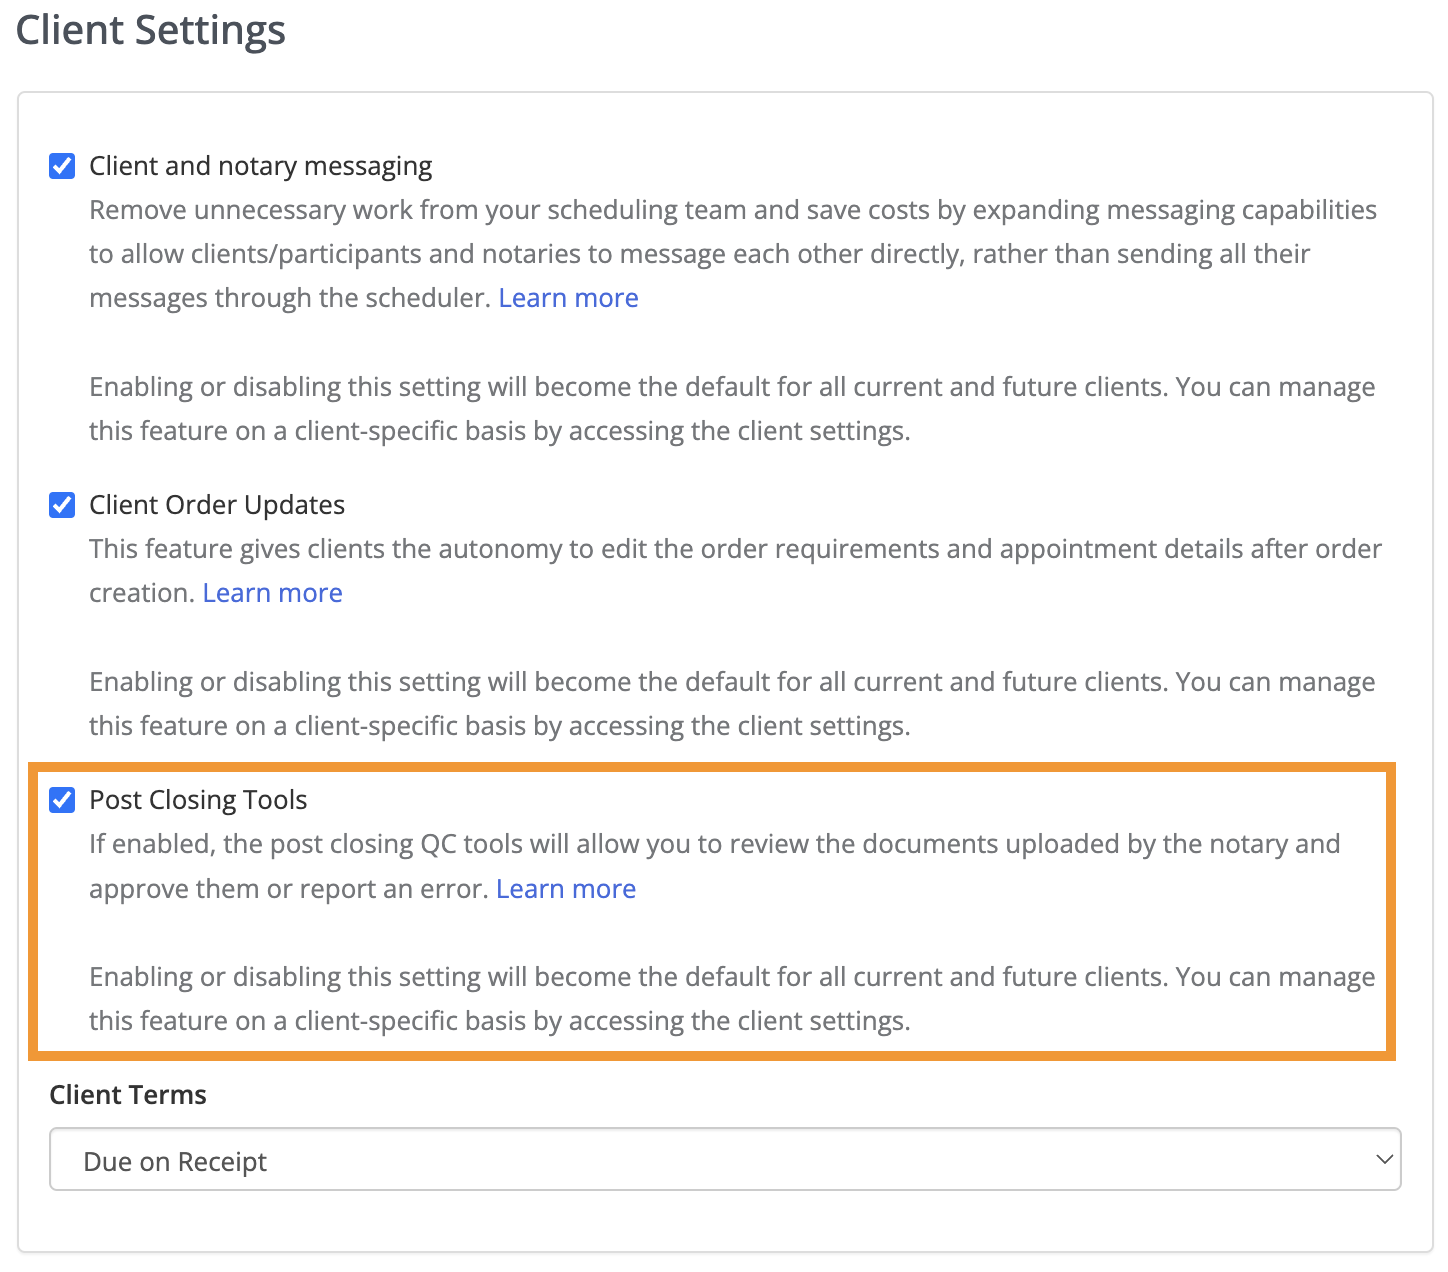1448x1272 pixels.
Task: Click the Client and notary messaging label text
Action: coord(260,165)
